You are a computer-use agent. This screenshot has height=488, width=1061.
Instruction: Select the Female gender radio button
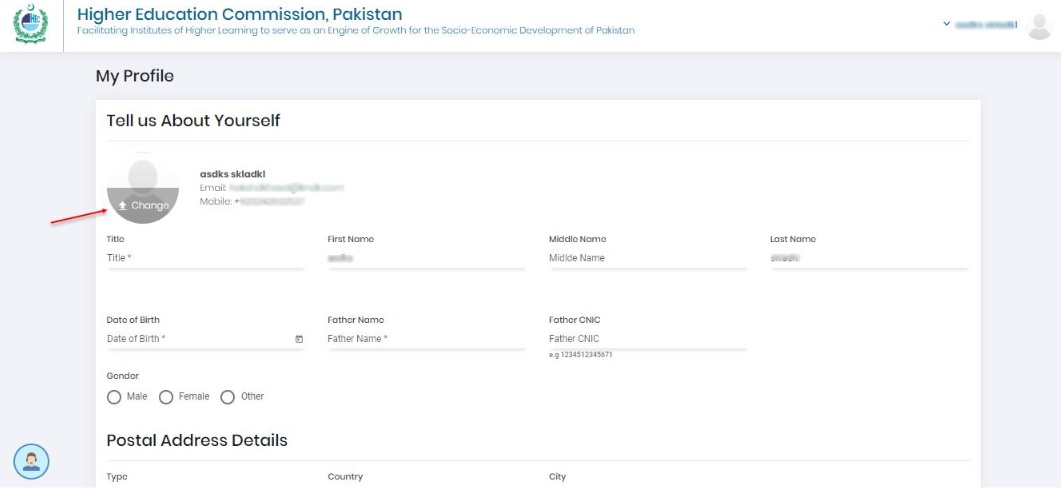(x=166, y=397)
